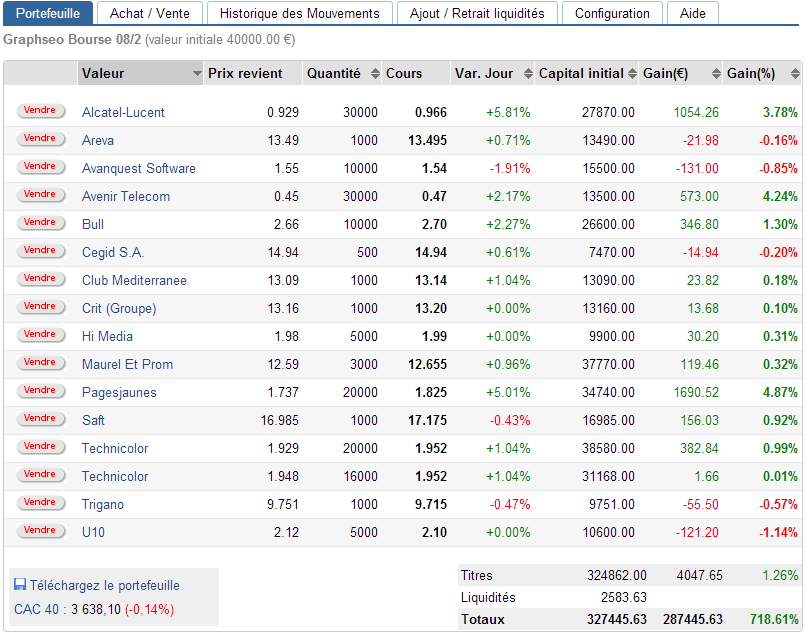Click the sort arrows in Quantité header
Image resolution: width=811 pixels, height=635 pixels.
[x=375, y=74]
